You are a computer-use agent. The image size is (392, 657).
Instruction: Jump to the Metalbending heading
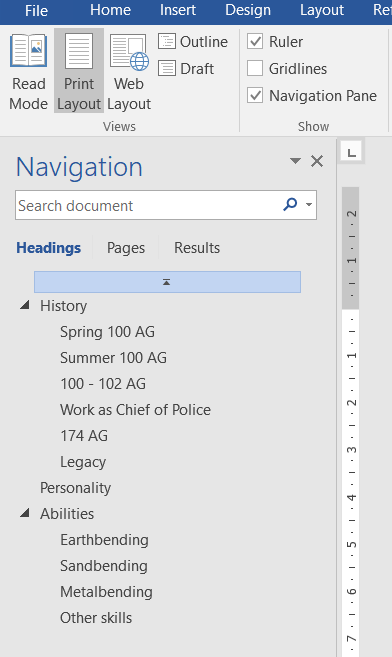coord(106,592)
